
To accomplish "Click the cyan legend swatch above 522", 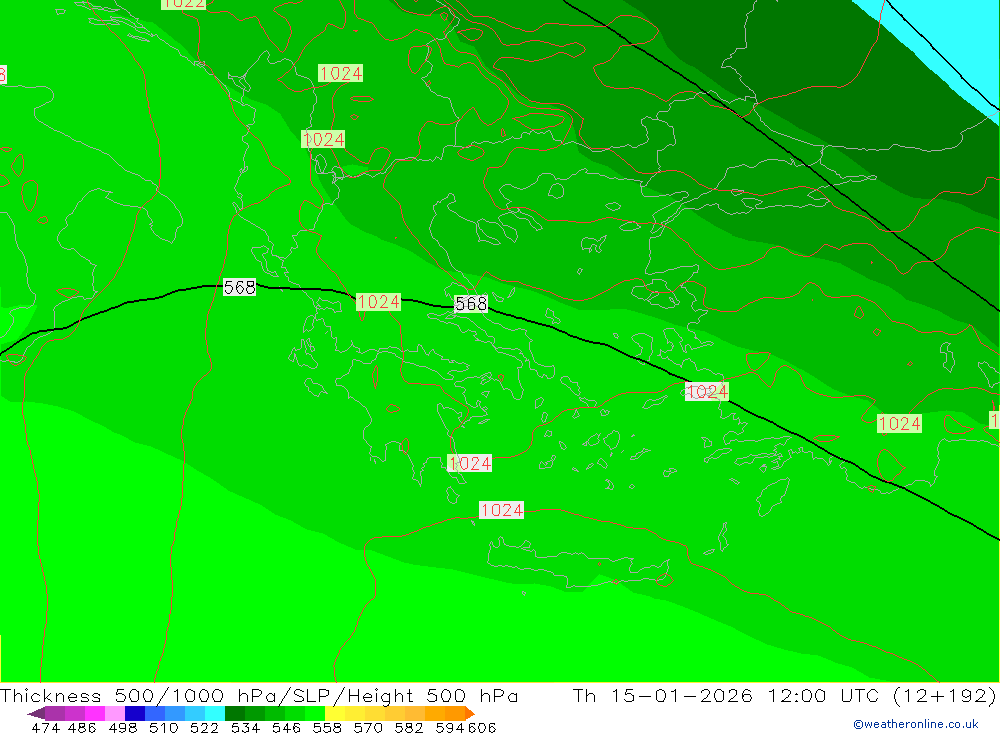I will (x=214, y=713).
